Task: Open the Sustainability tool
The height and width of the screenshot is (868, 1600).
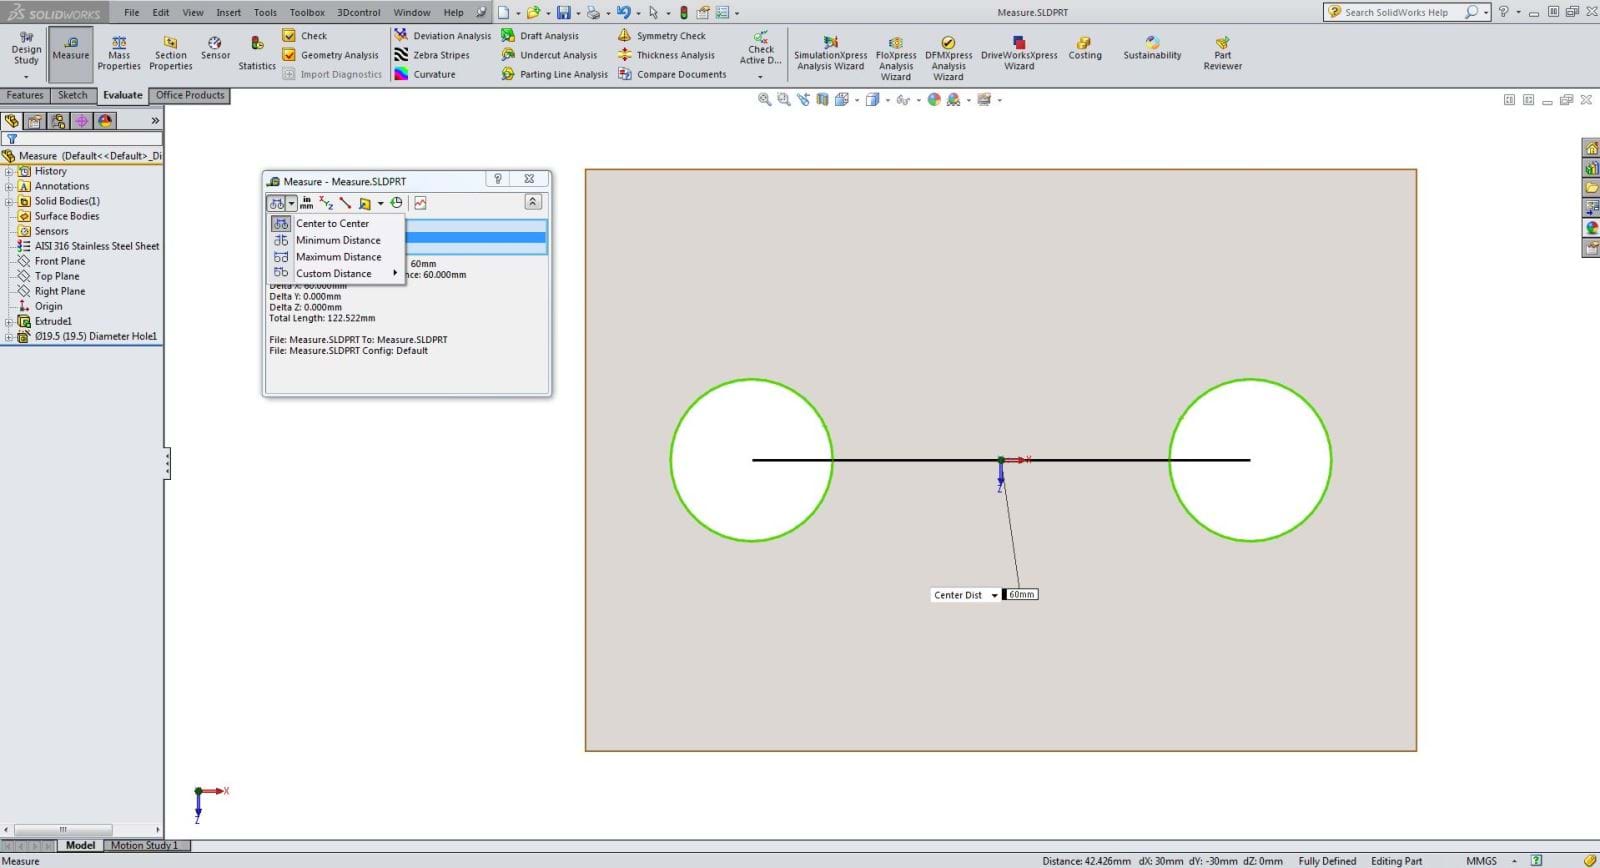Action: click(1151, 47)
